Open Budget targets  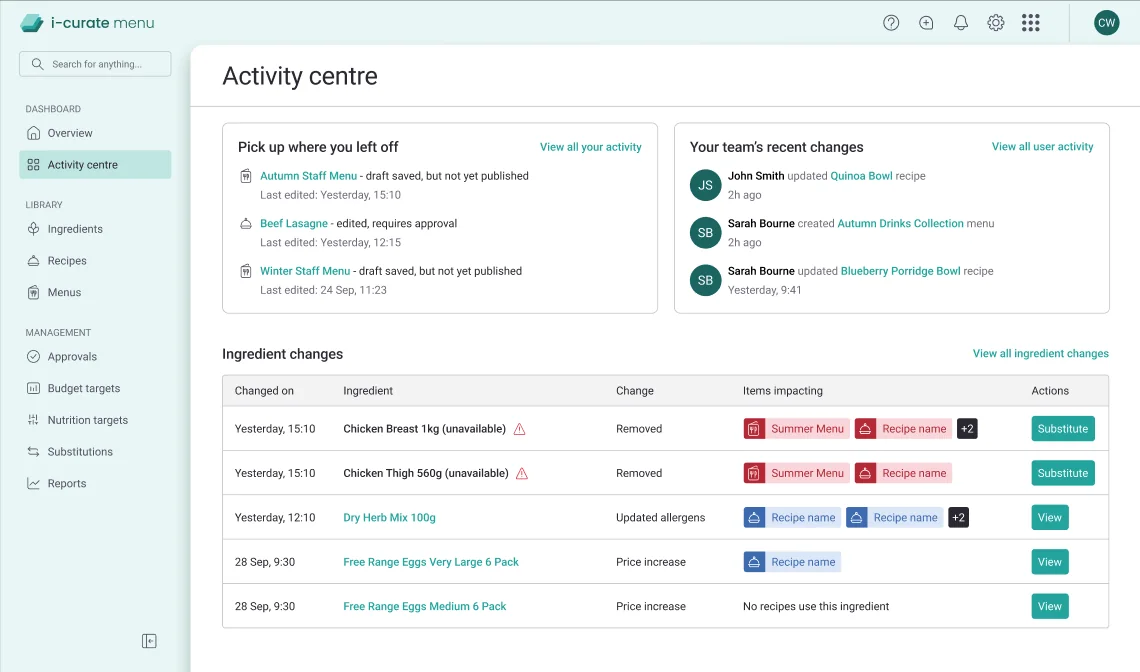[95, 388]
